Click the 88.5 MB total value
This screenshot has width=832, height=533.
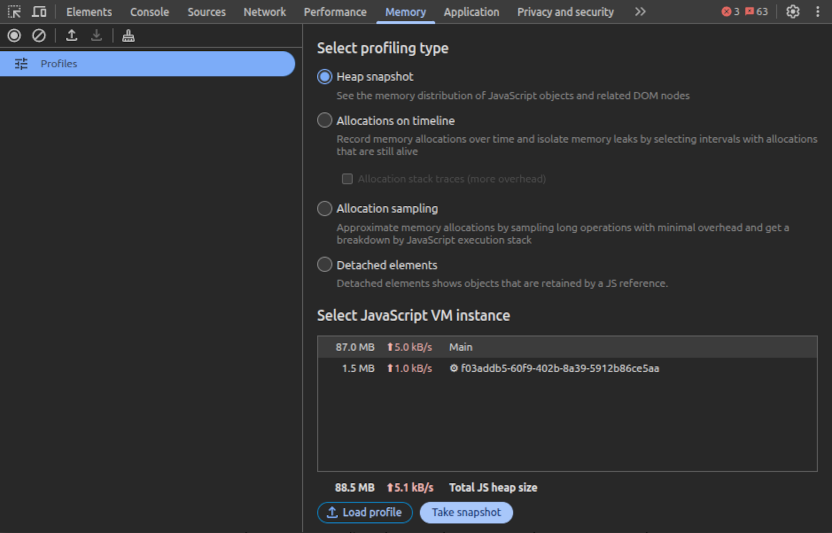(354, 487)
